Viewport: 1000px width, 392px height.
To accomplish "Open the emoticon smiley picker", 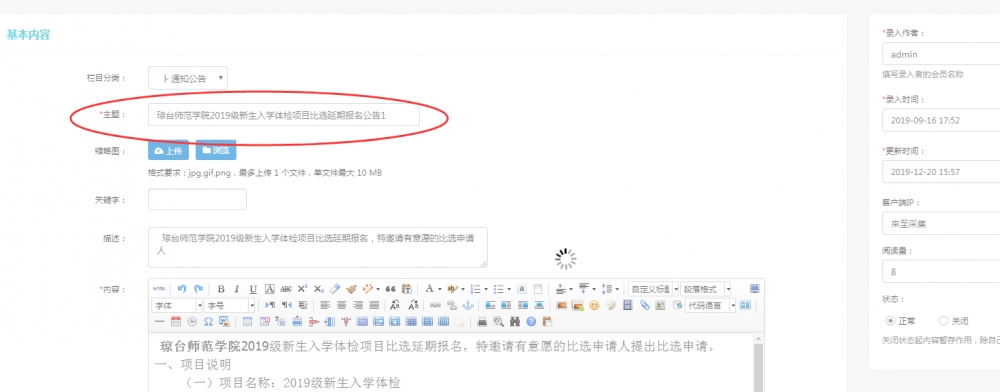I will point(594,305).
